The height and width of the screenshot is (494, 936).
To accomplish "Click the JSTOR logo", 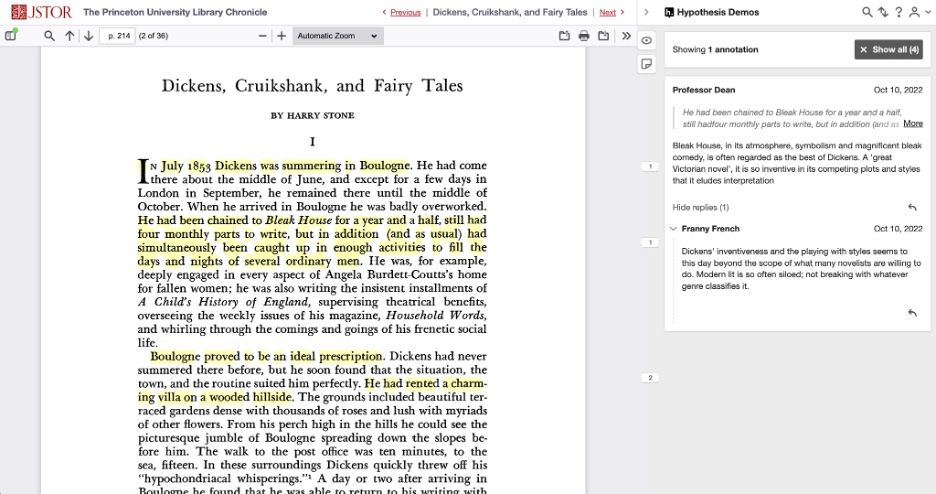I will (41, 12).
